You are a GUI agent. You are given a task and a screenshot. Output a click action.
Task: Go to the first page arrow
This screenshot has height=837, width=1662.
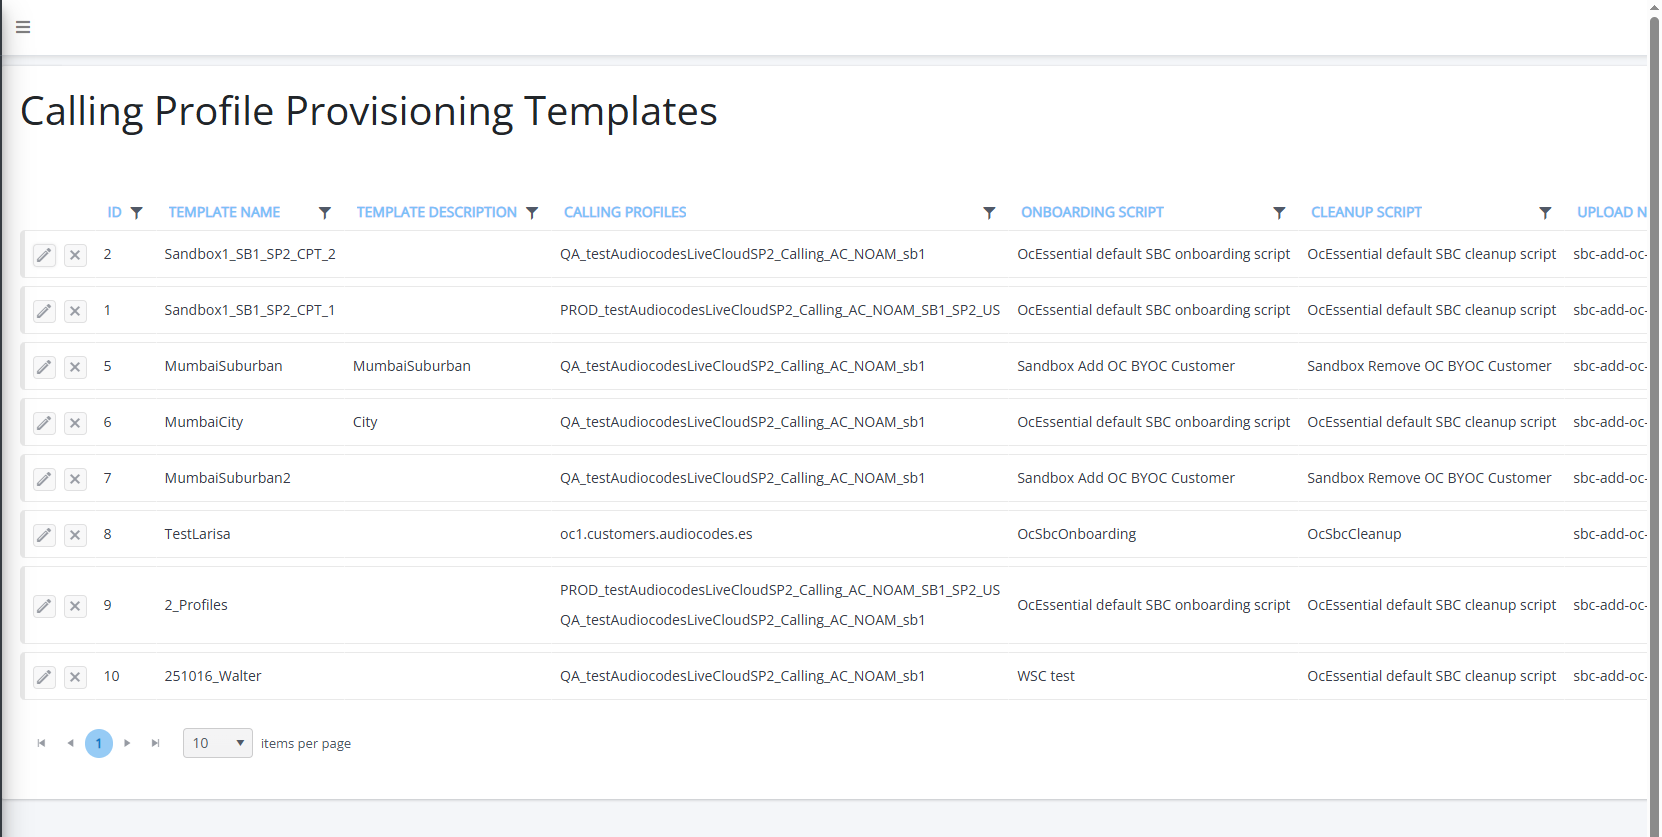[41, 743]
